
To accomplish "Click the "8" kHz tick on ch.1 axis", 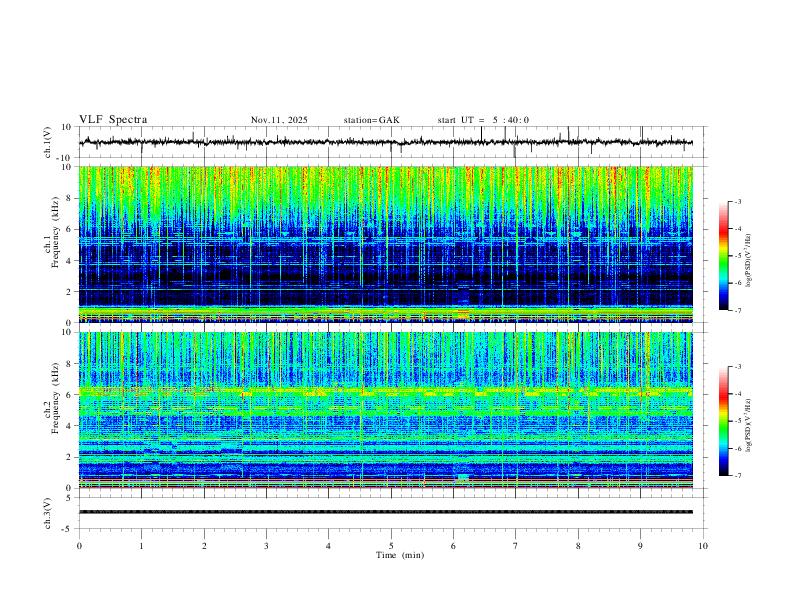I will click(69, 198).
